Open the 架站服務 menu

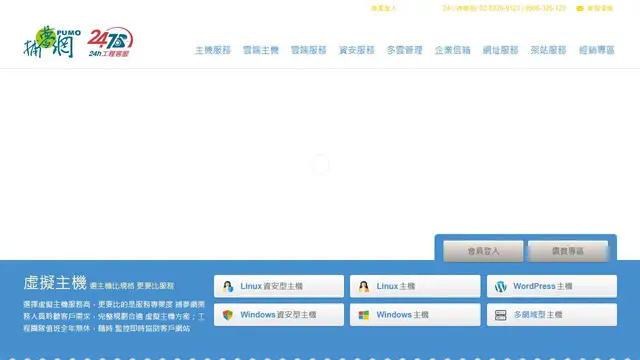[x=549, y=50]
